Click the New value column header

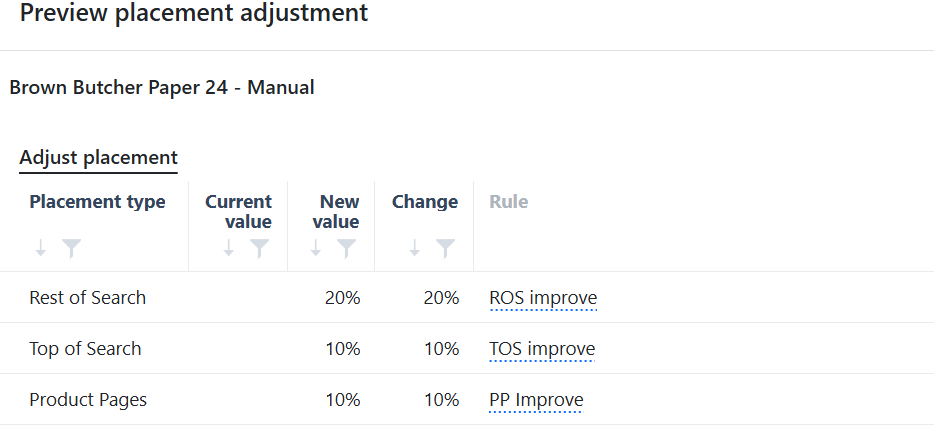336,211
